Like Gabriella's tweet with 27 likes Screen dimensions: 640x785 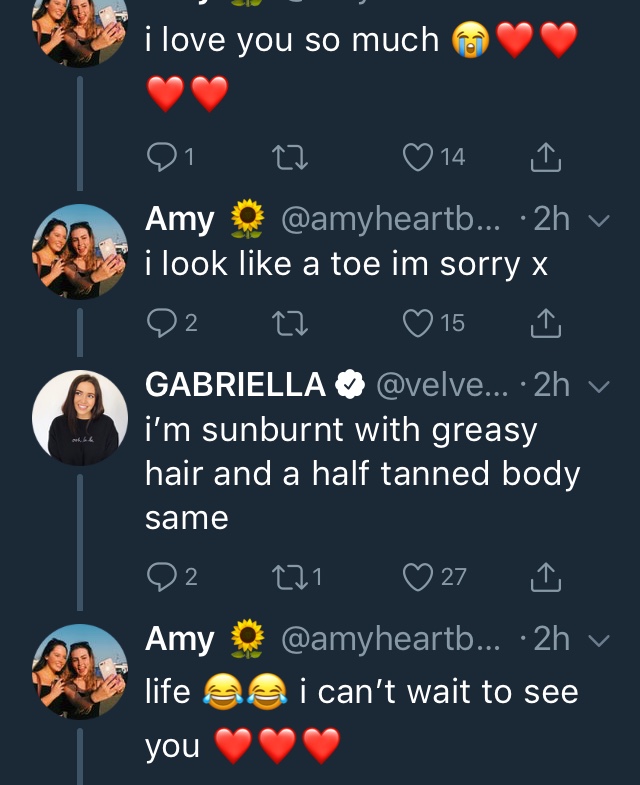(417, 576)
